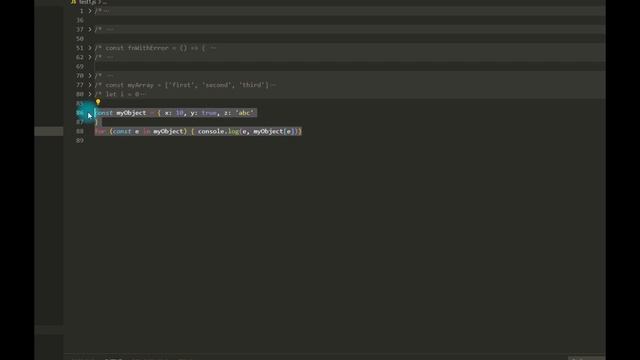640x360 pixels.
Task: Click line number 88 in the gutter
Action: (x=80, y=131)
